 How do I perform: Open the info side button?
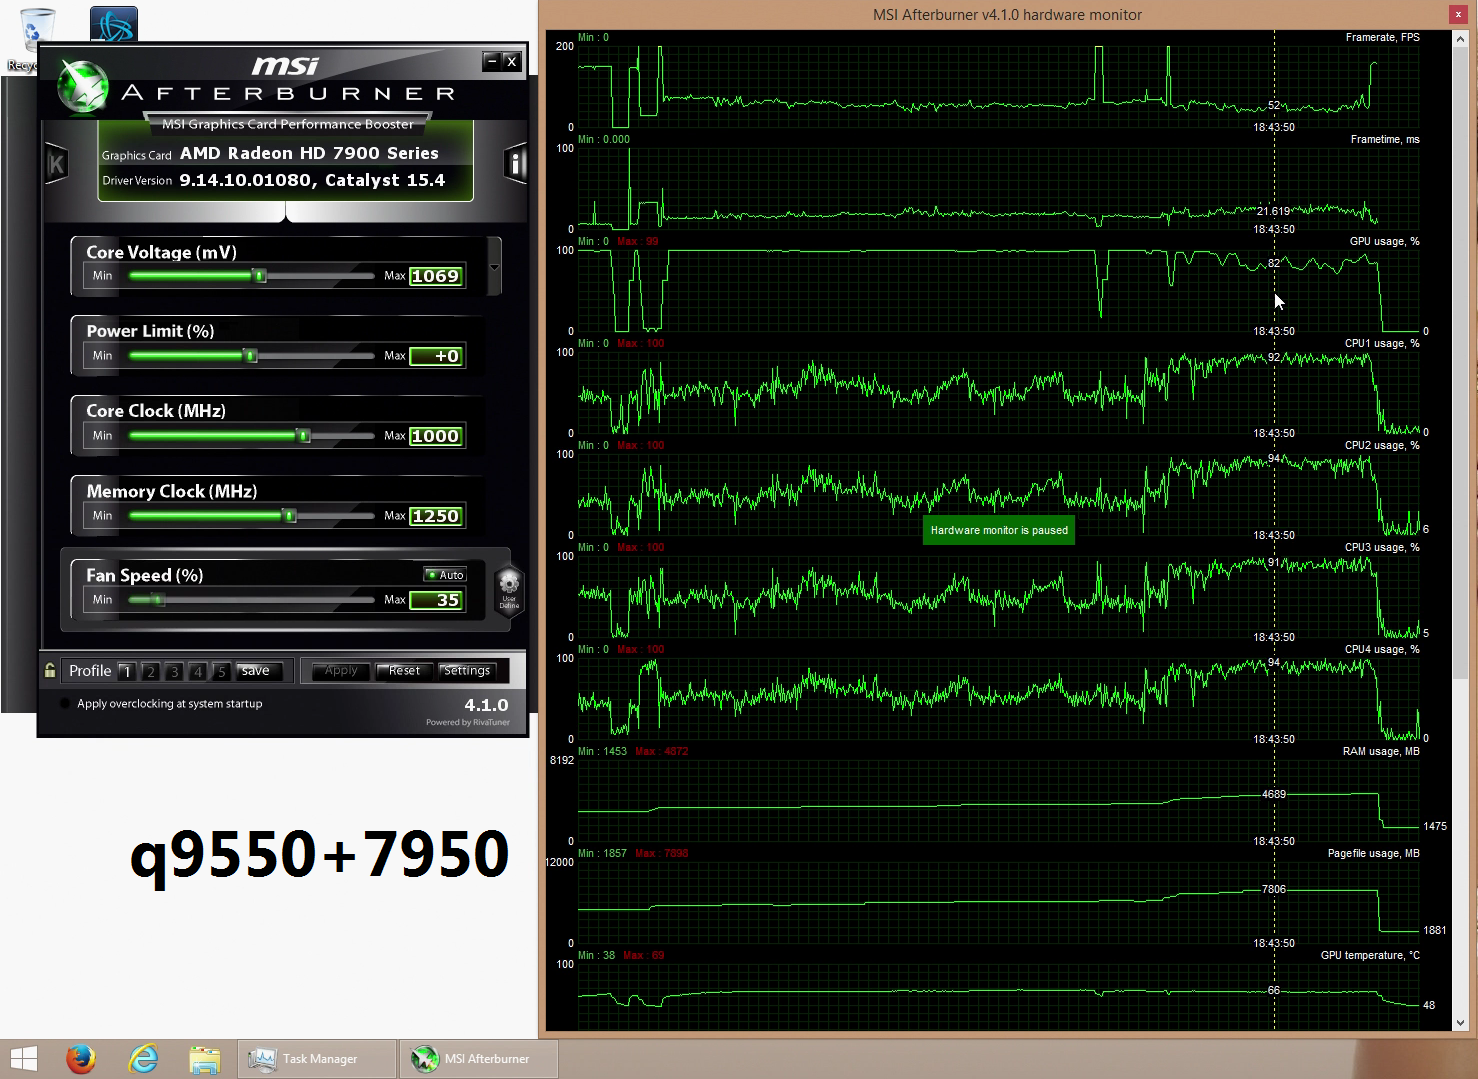(x=515, y=164)
